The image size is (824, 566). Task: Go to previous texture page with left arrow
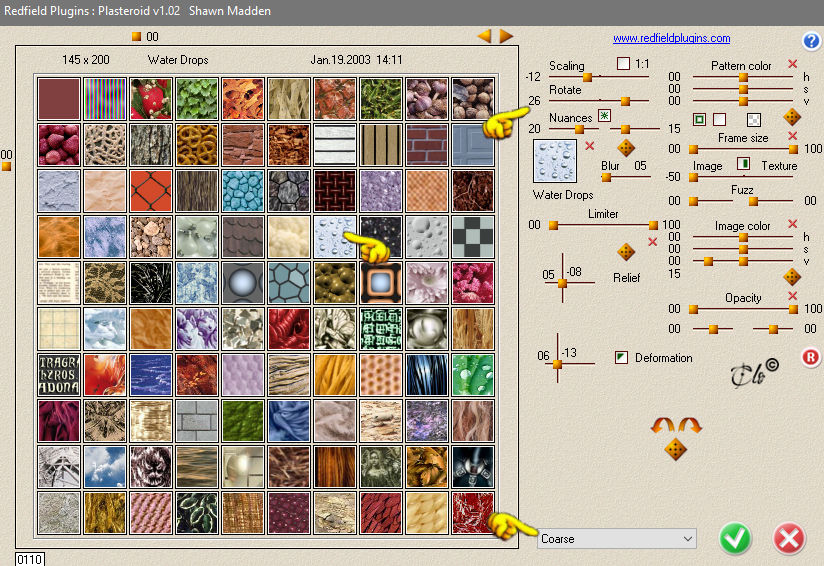click(485, 36)
